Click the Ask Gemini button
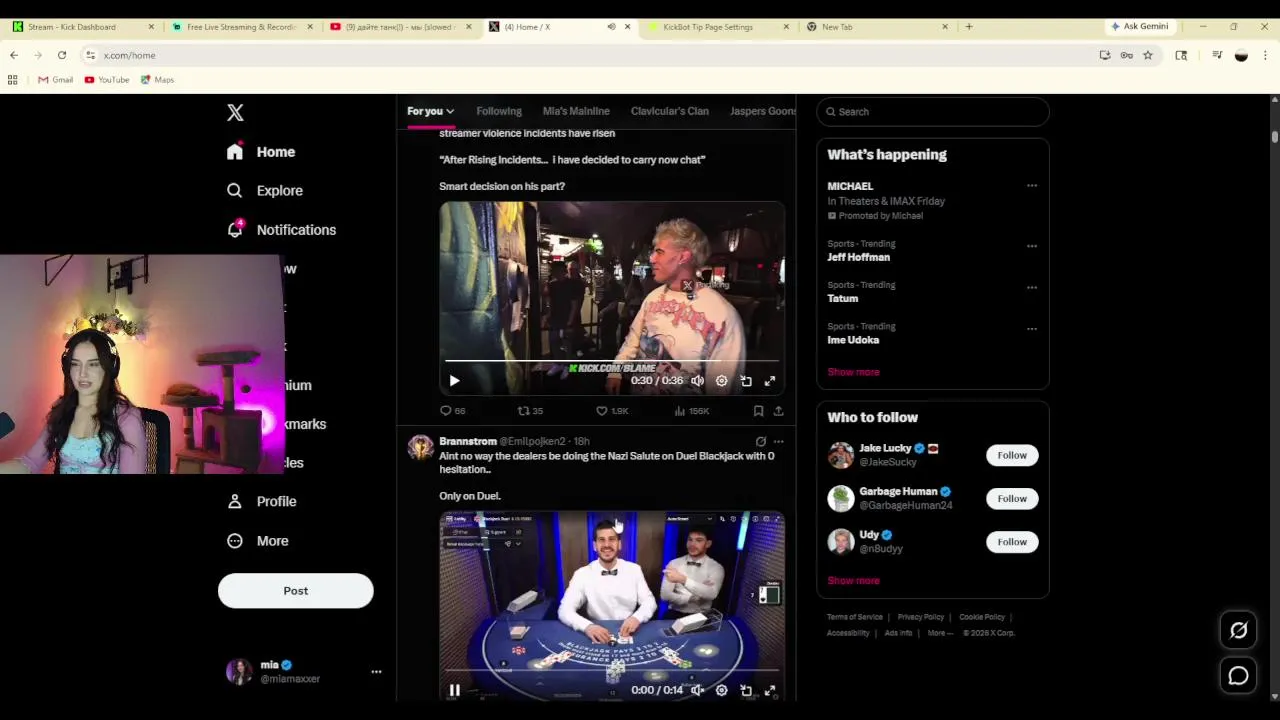1280x720 pixels. tap(1139, 27)
